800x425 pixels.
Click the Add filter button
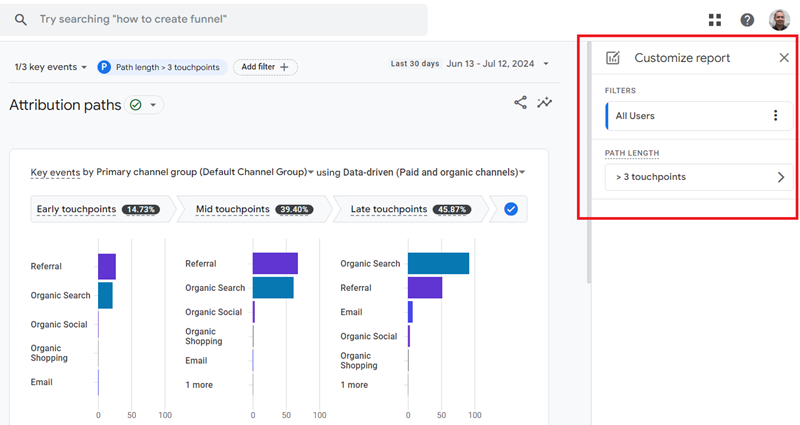(x=265, y=67)
